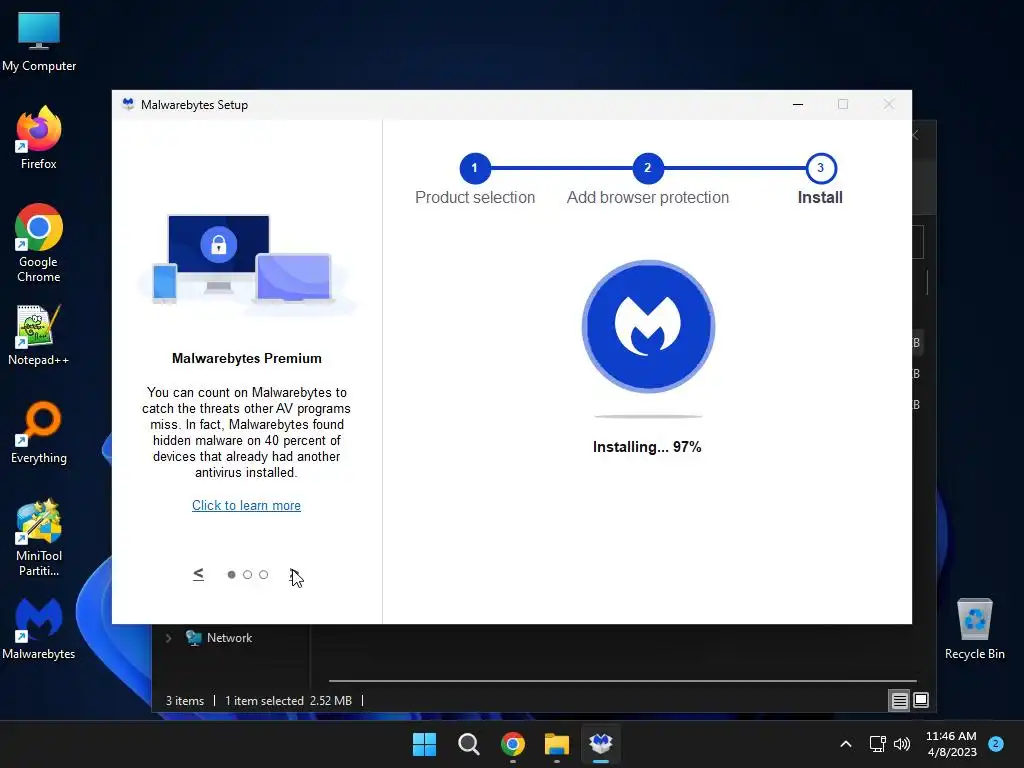Launch Firefox from the desktop
1024x768 pixels.
point(39,137)
